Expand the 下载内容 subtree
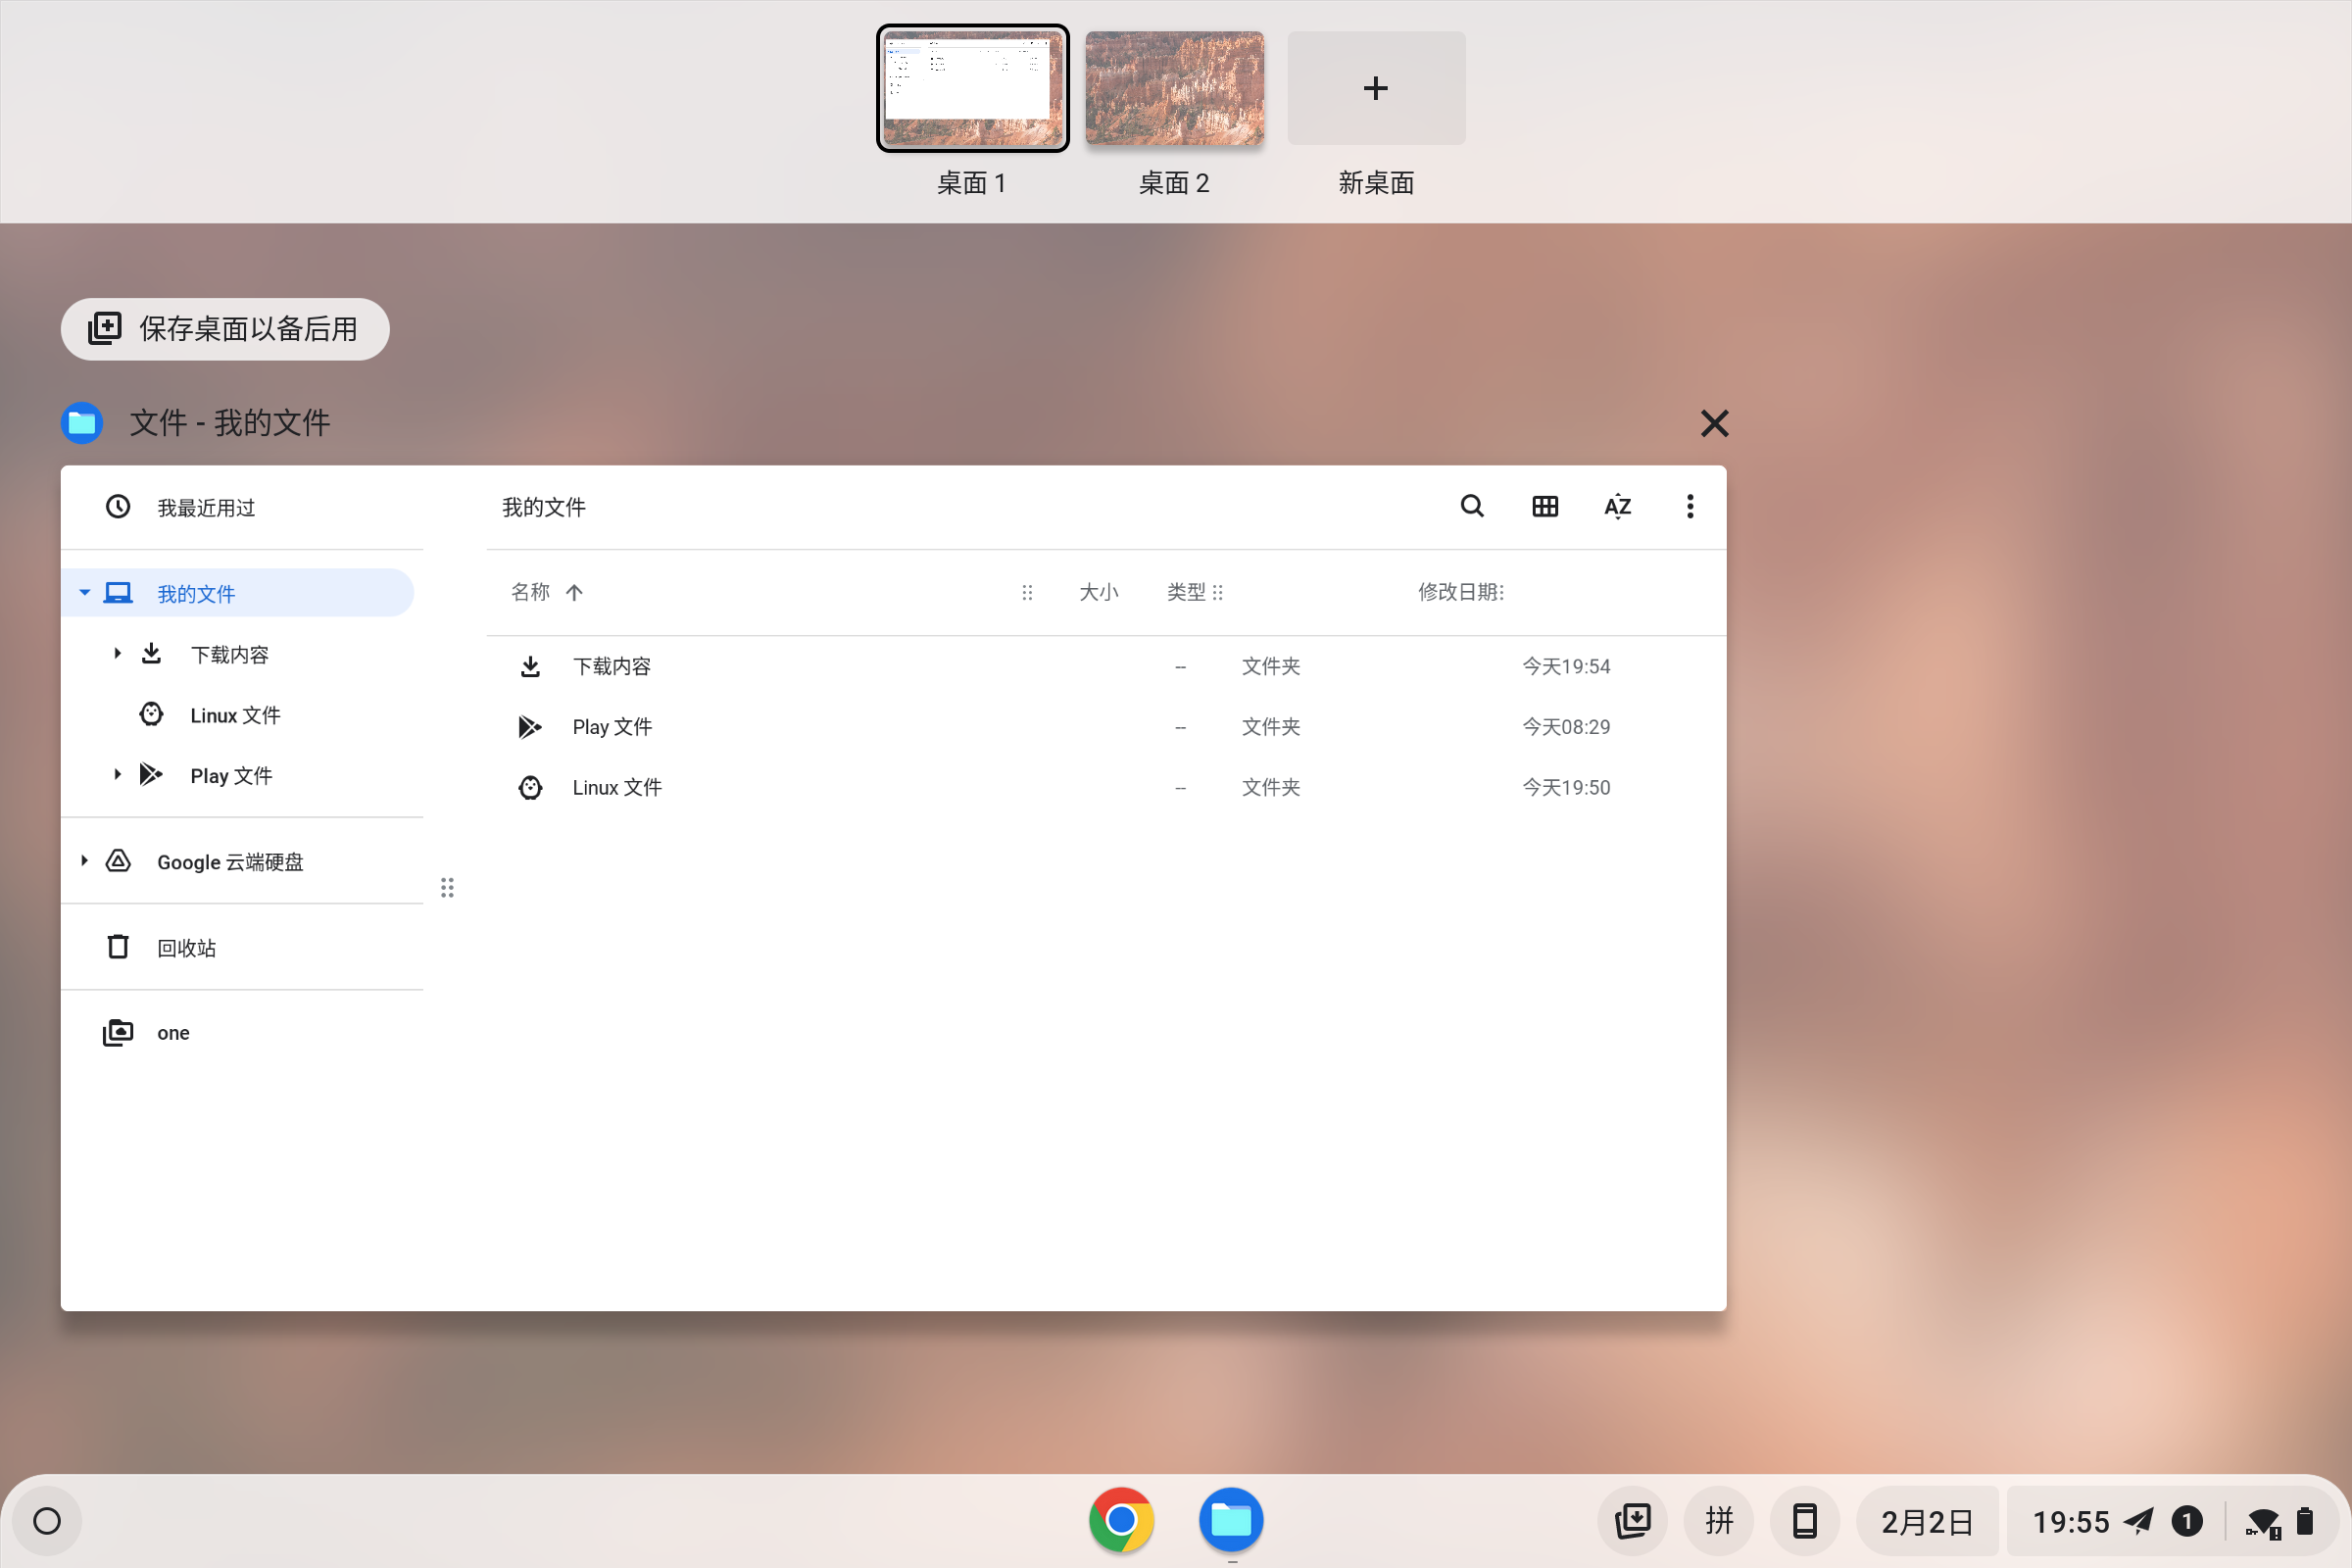 [116, 653]
